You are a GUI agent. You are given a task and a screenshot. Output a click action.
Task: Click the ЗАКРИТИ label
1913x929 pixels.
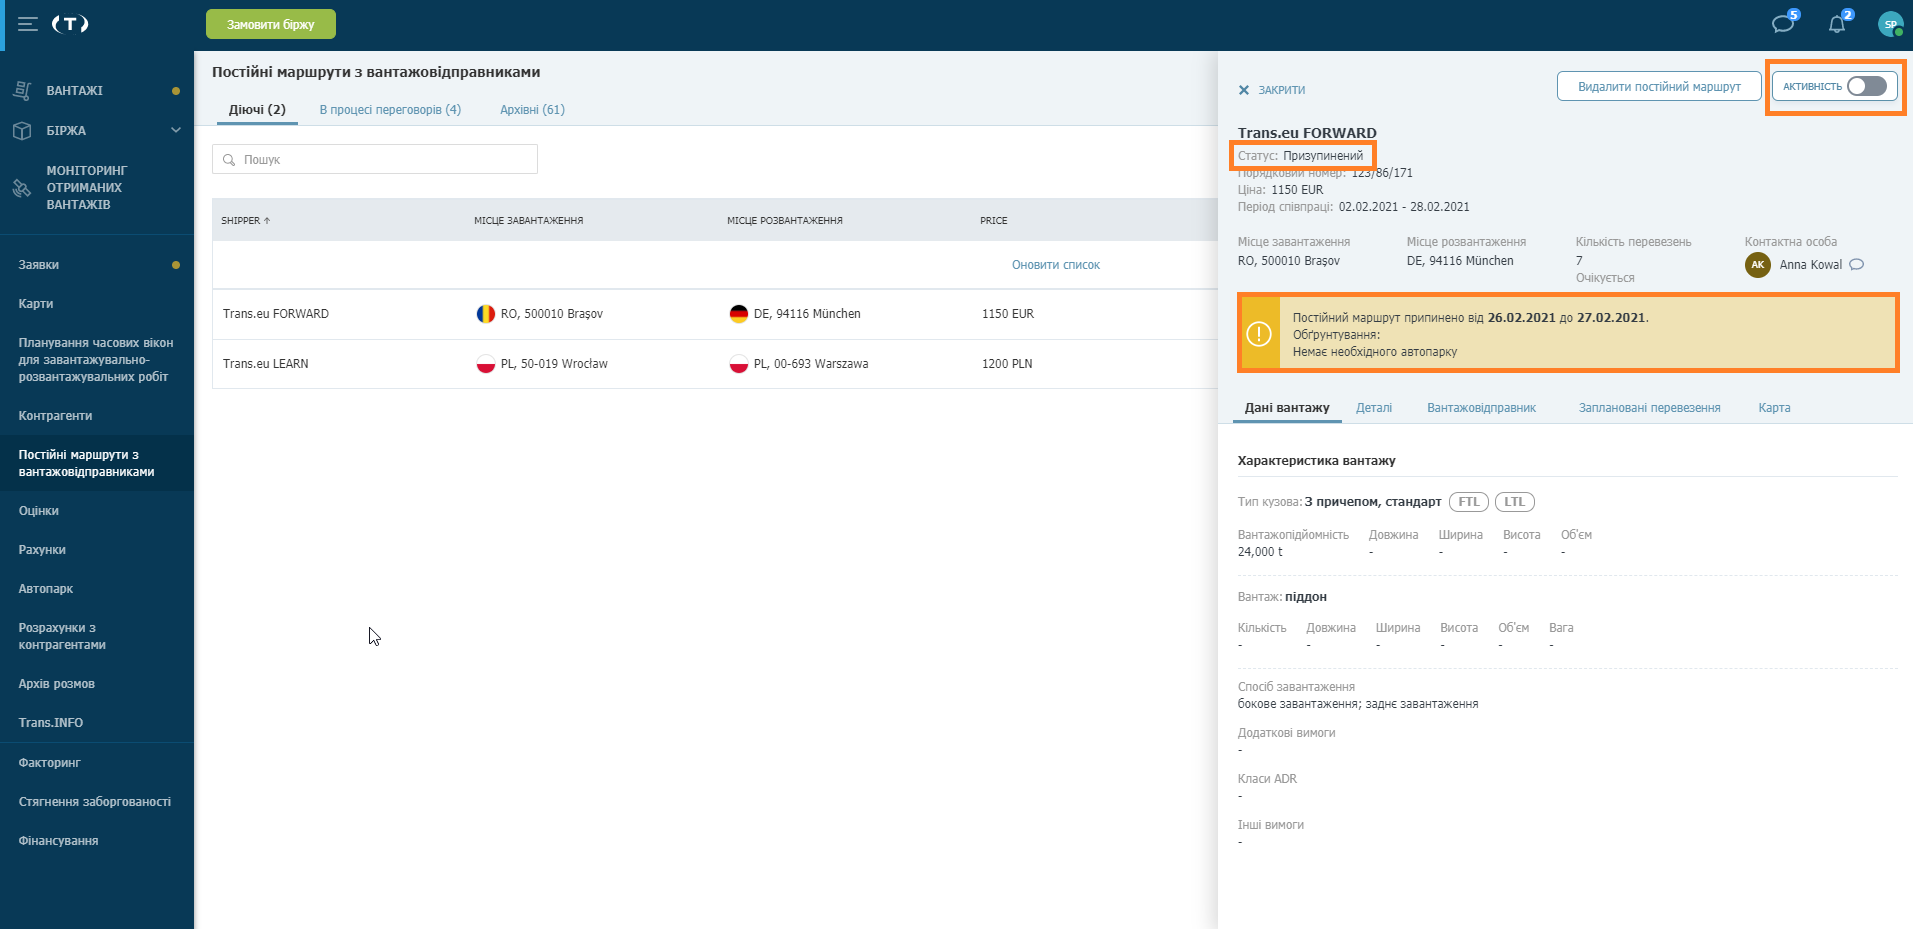[x=1281, y=90]
